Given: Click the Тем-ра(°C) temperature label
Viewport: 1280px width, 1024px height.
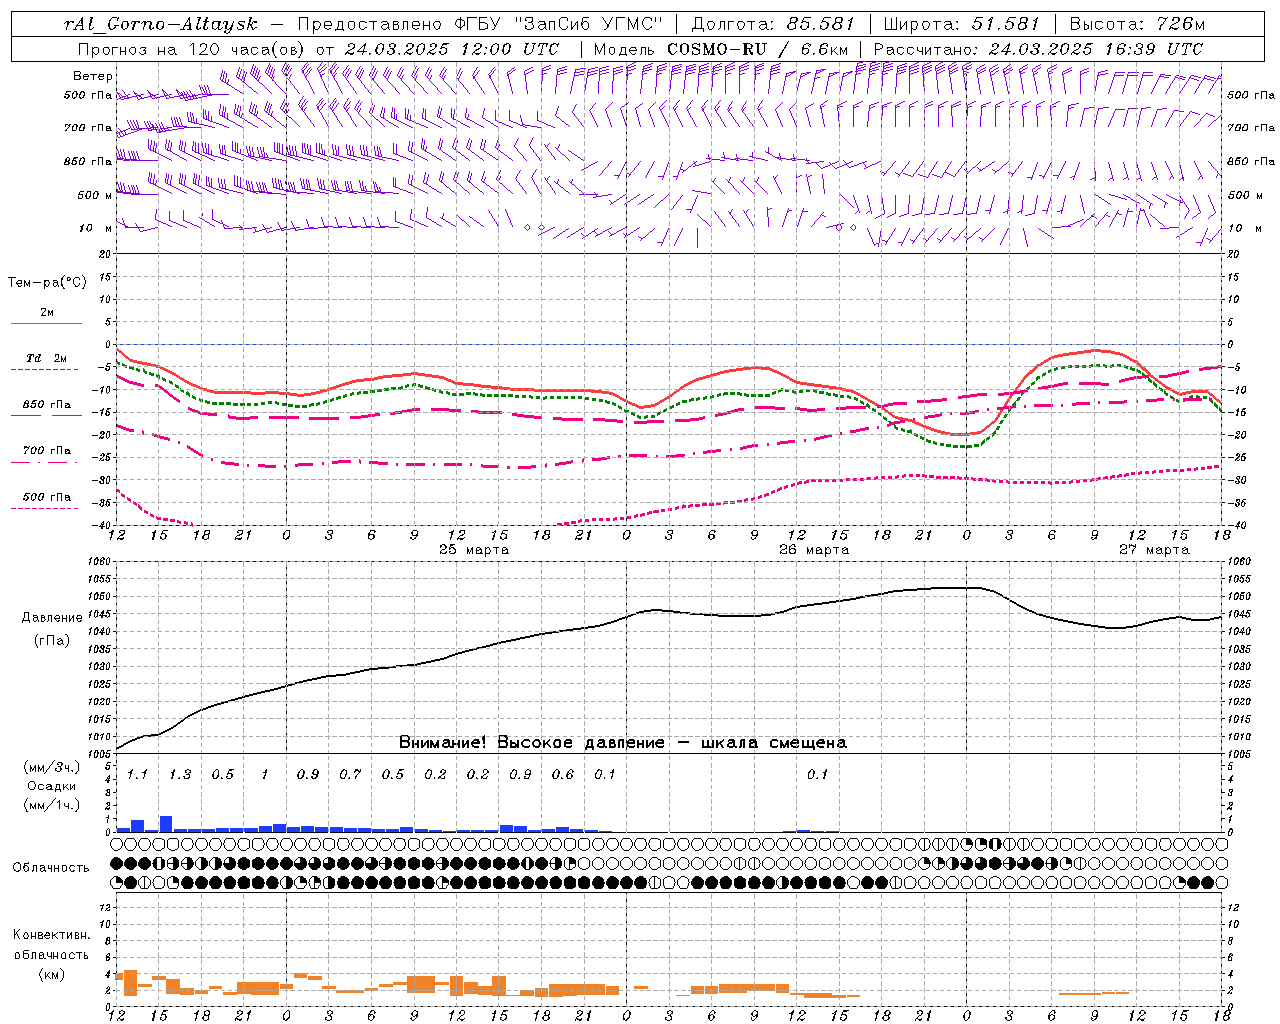Looking at the screenshot, I should [47, 283].
